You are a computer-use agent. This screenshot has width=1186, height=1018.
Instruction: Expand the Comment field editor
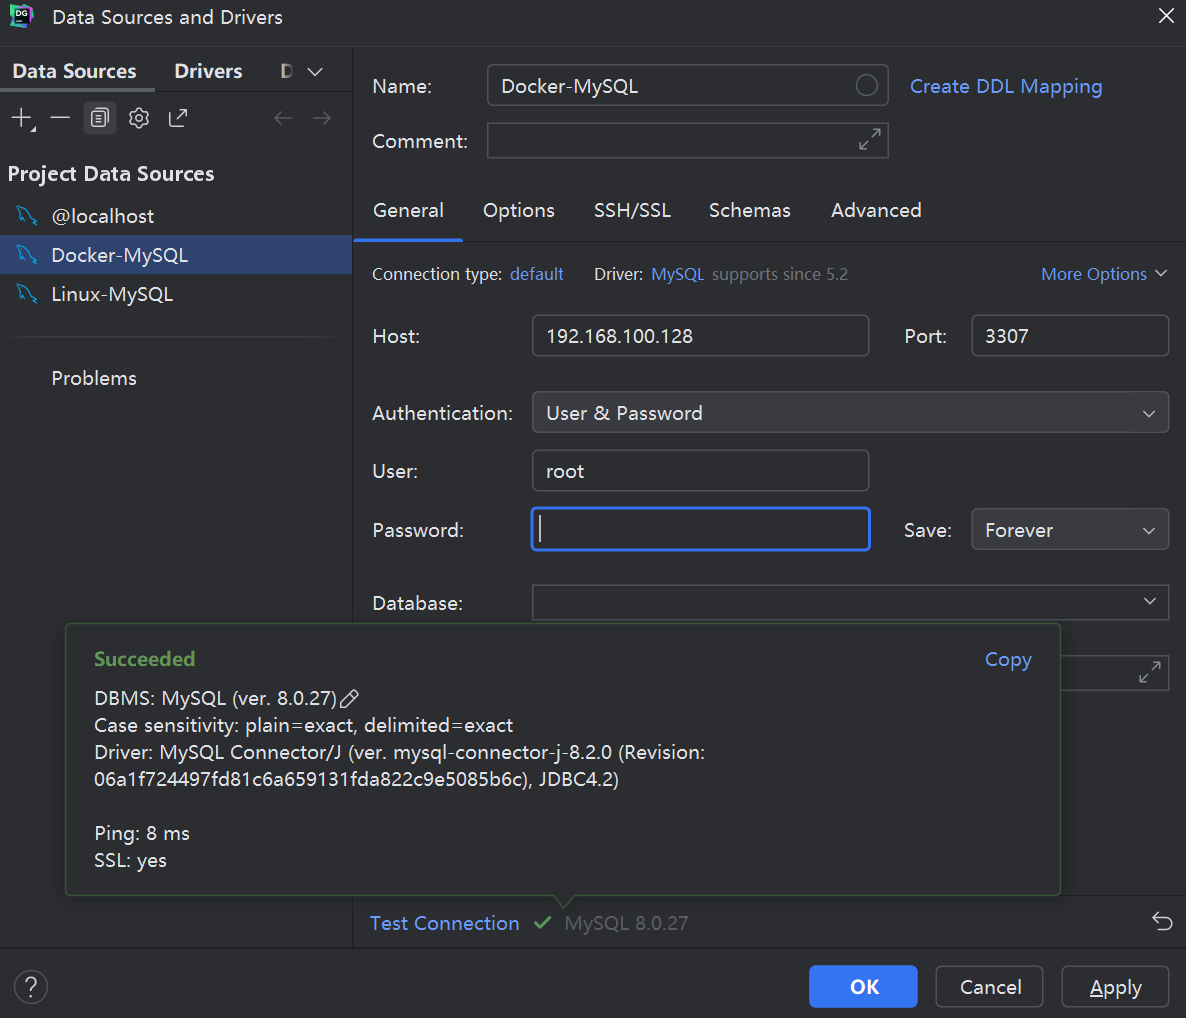coord(870,139)
